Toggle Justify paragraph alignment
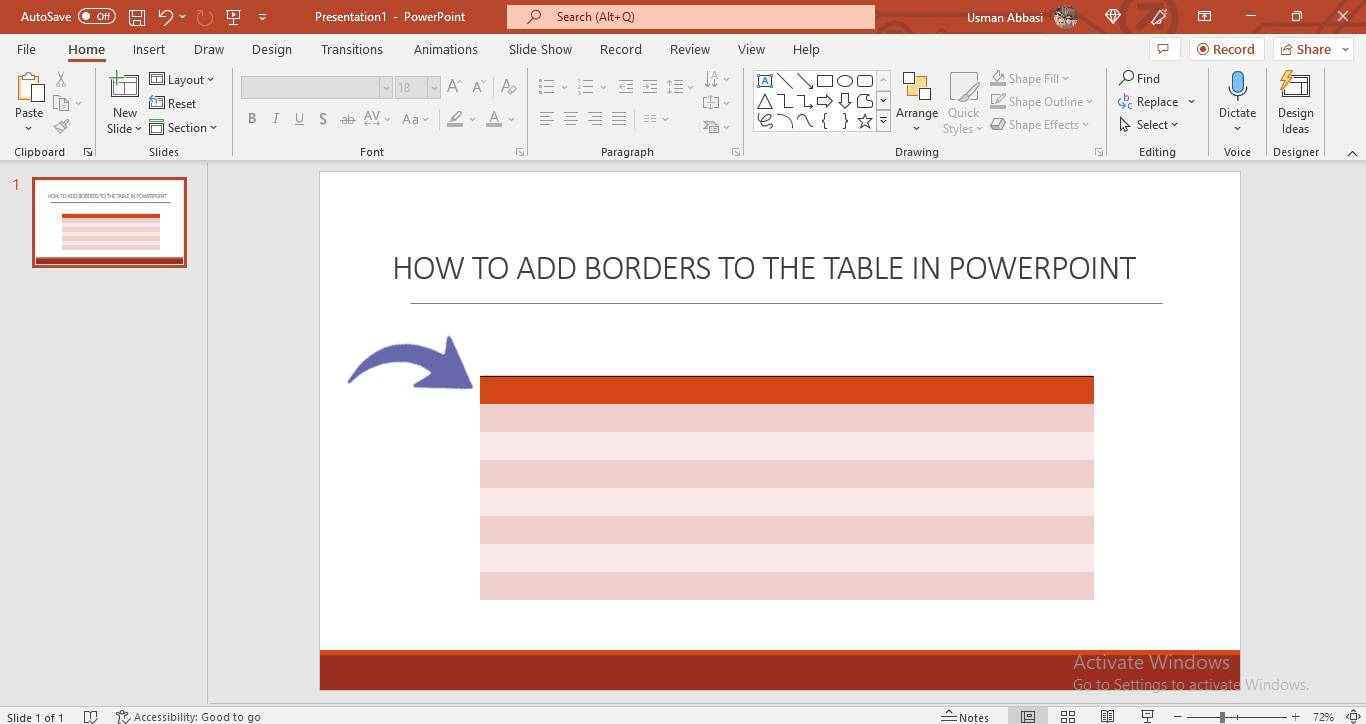This screenshot has height=724, width=1366. pyautogui.click(x=618, y=119)
